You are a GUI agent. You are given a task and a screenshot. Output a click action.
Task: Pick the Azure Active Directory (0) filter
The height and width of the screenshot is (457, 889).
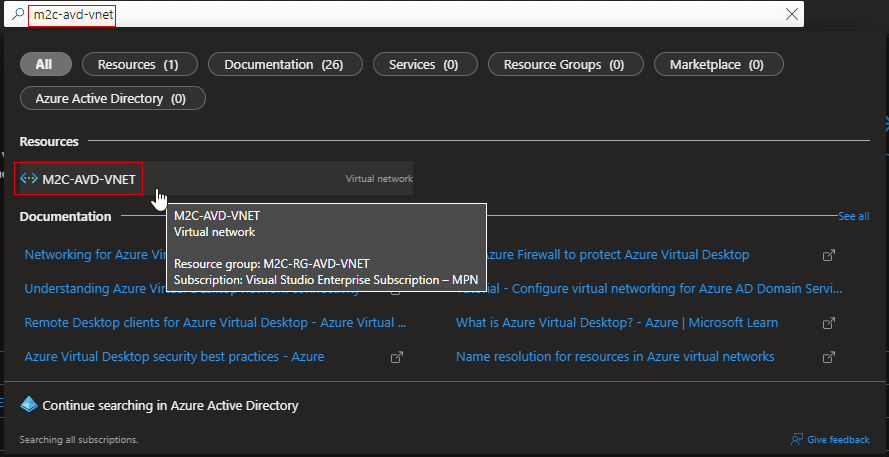tap(112, 98)
